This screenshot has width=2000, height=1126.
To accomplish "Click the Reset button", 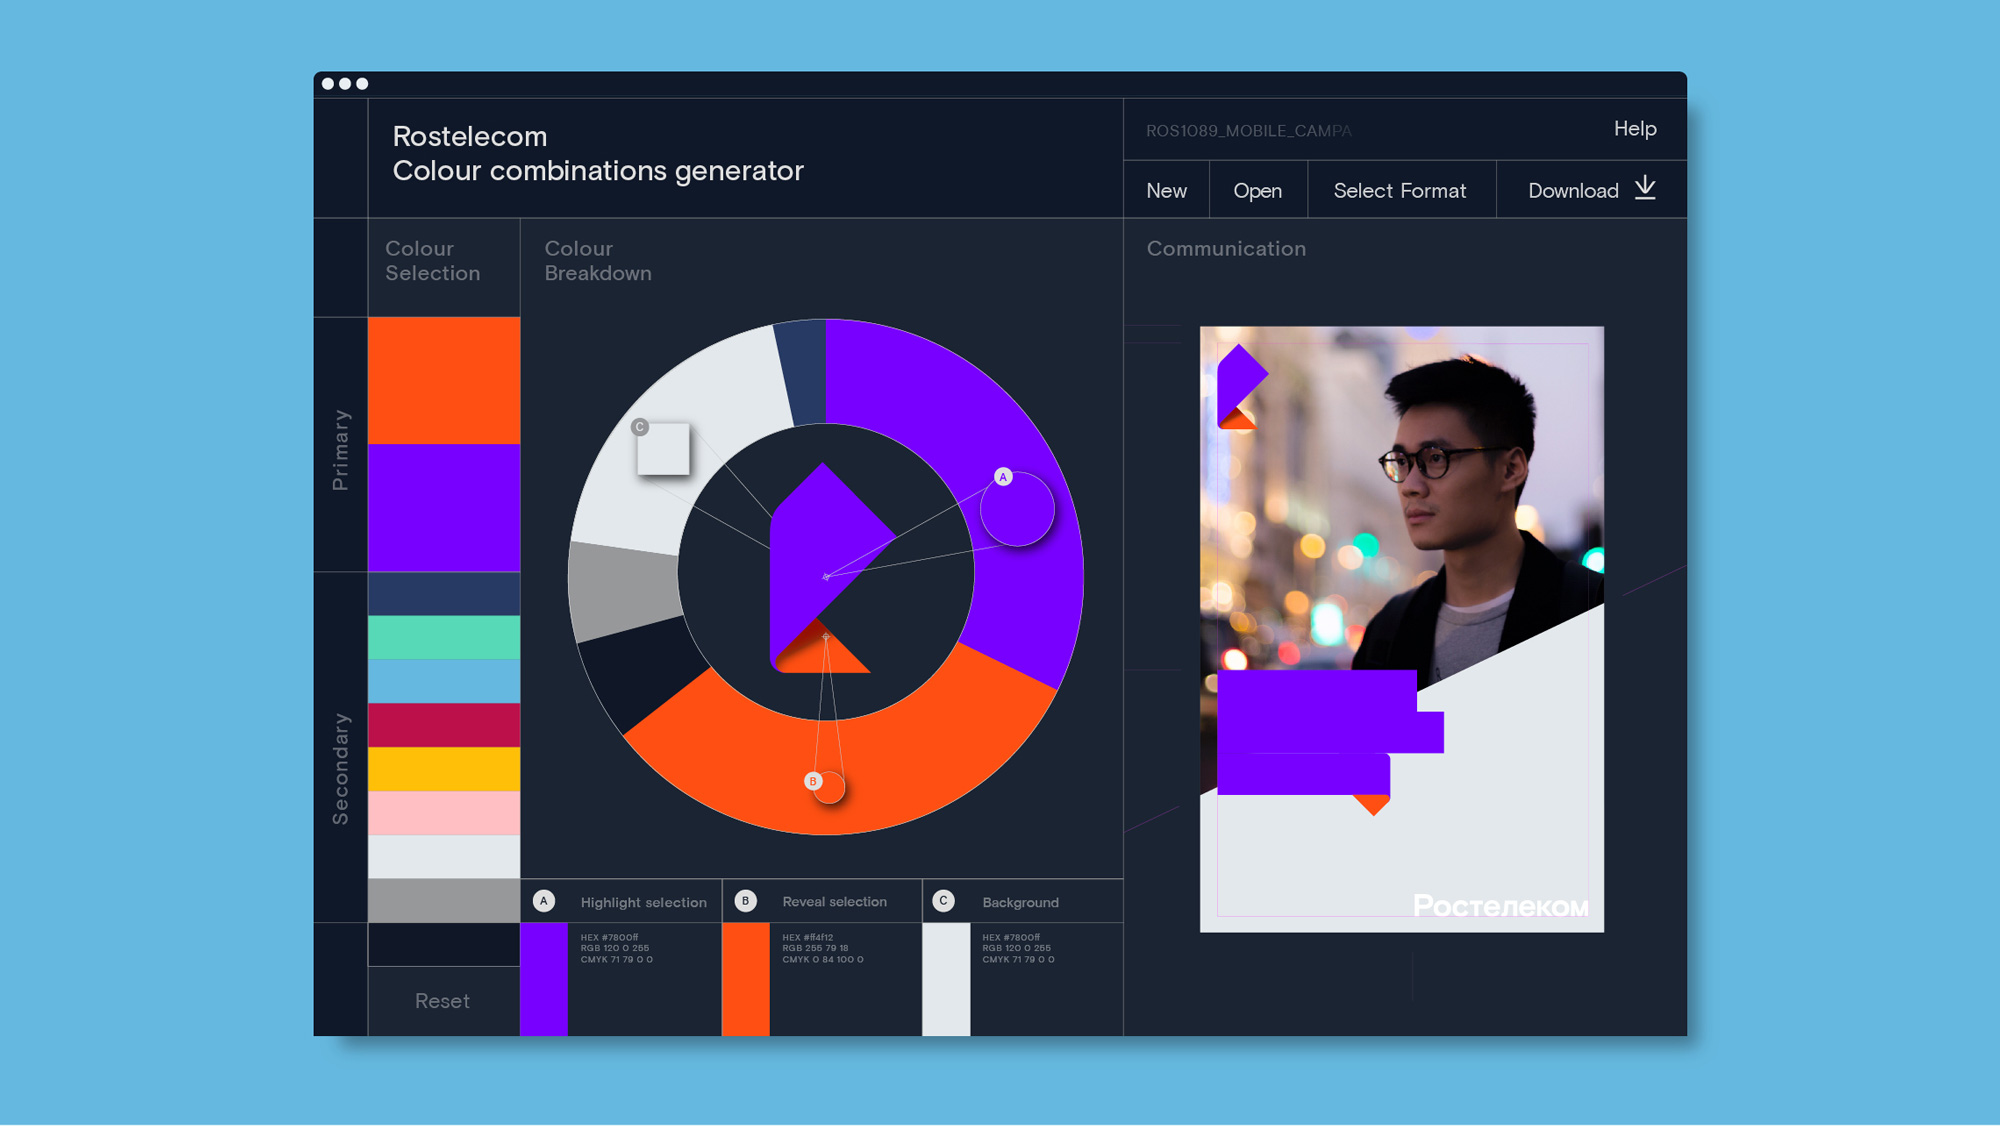I will pyautogui.click(x=442, y=1000).
